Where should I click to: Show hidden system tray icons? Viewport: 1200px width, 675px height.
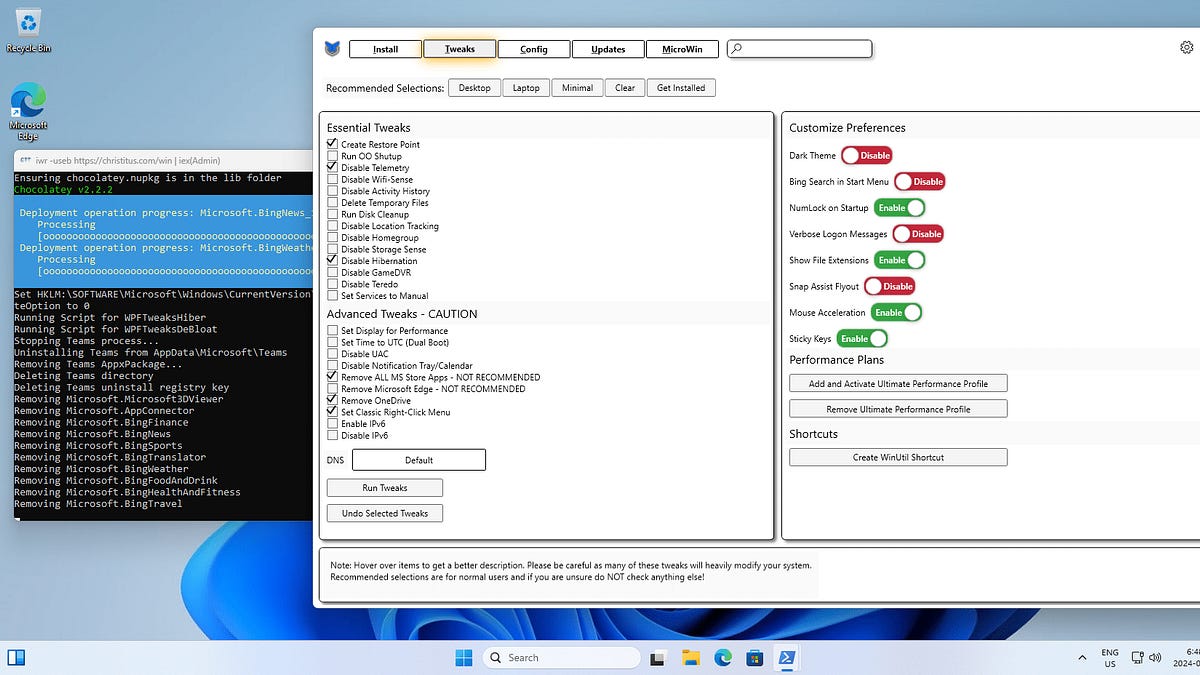click(1083, 658)
